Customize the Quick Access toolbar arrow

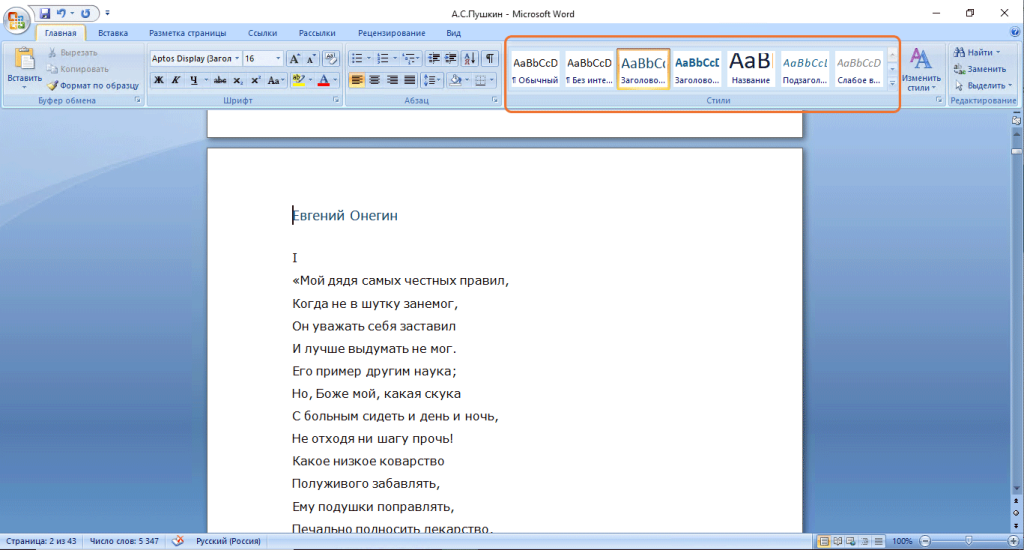point(107,13)
